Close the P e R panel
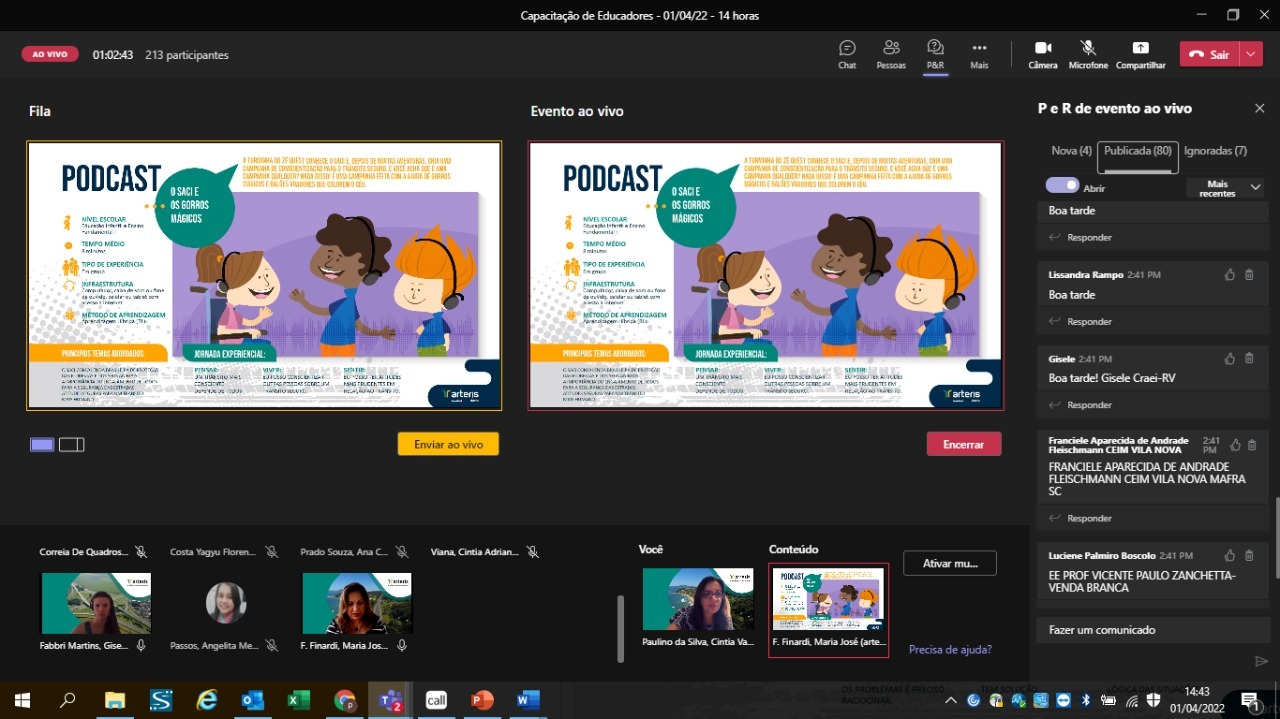 [x=1259, y=108]
